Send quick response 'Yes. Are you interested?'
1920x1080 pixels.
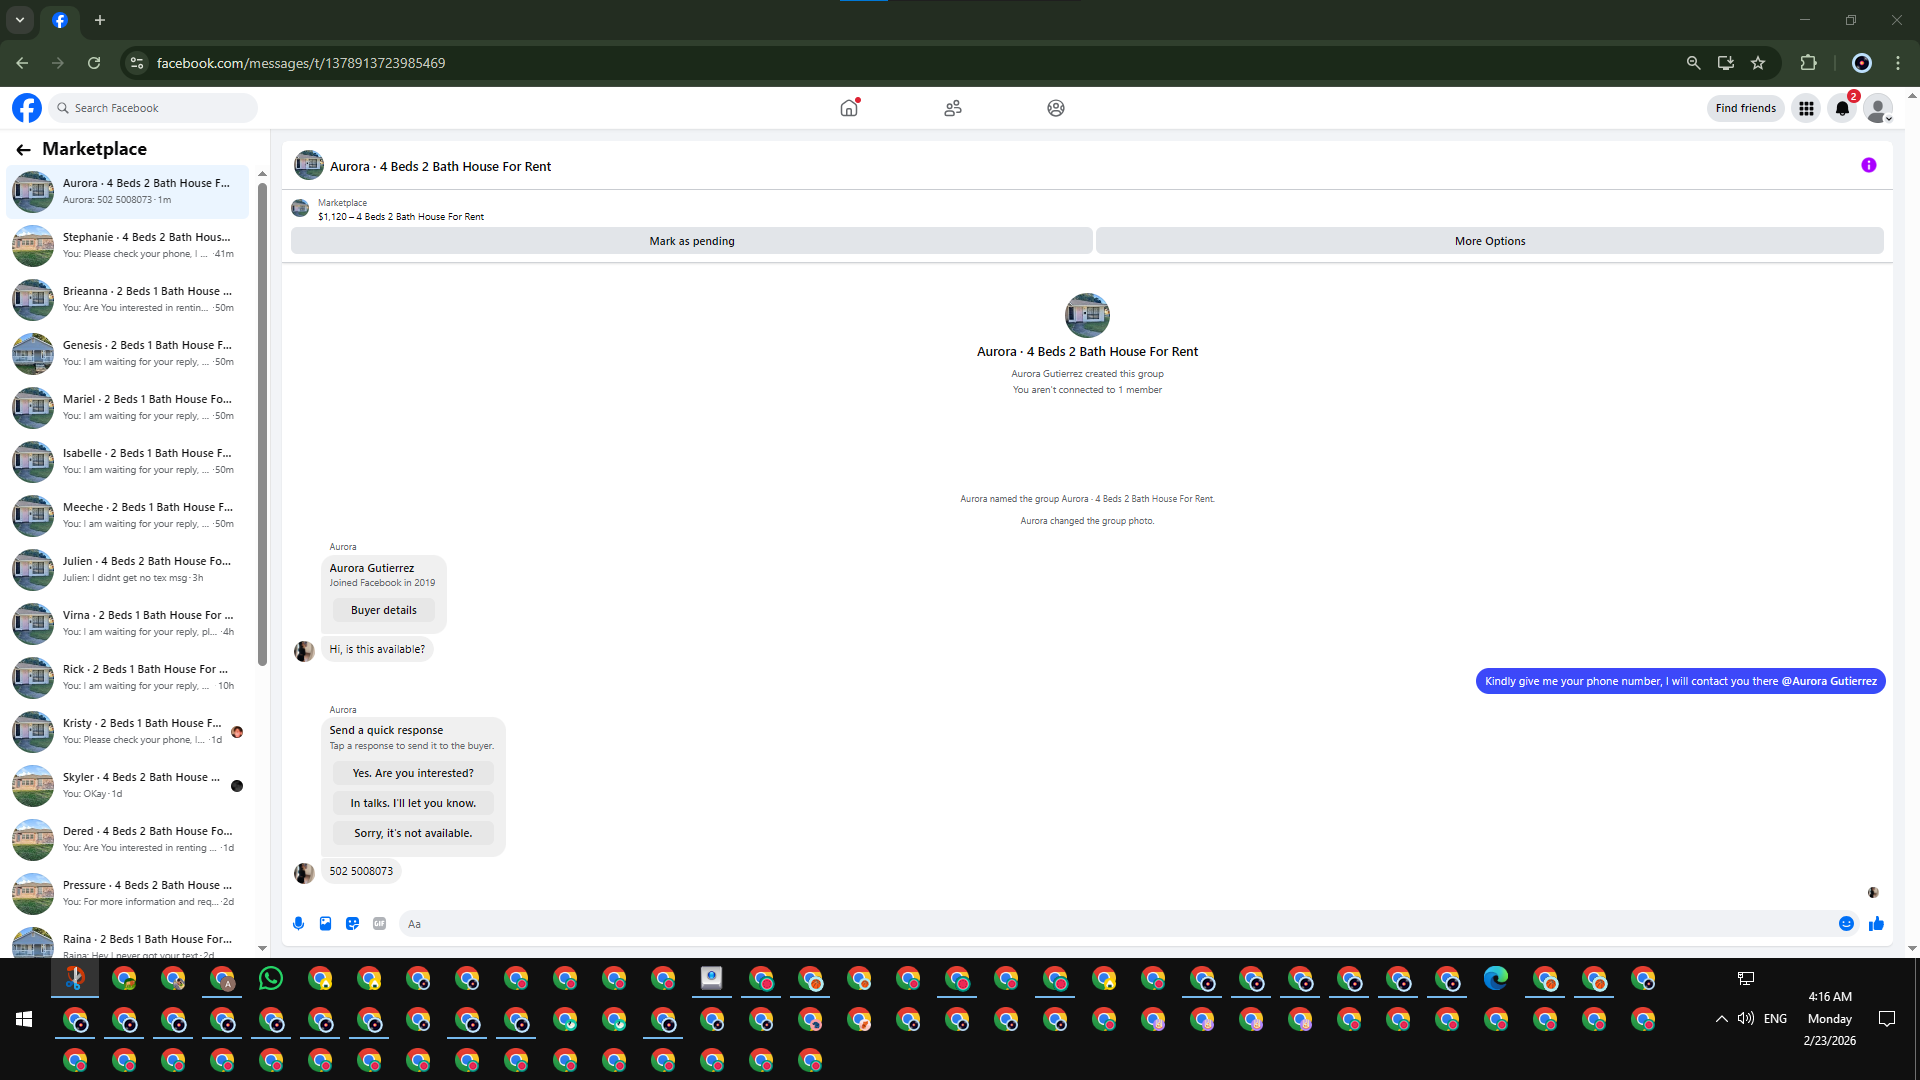click(413, 773)
